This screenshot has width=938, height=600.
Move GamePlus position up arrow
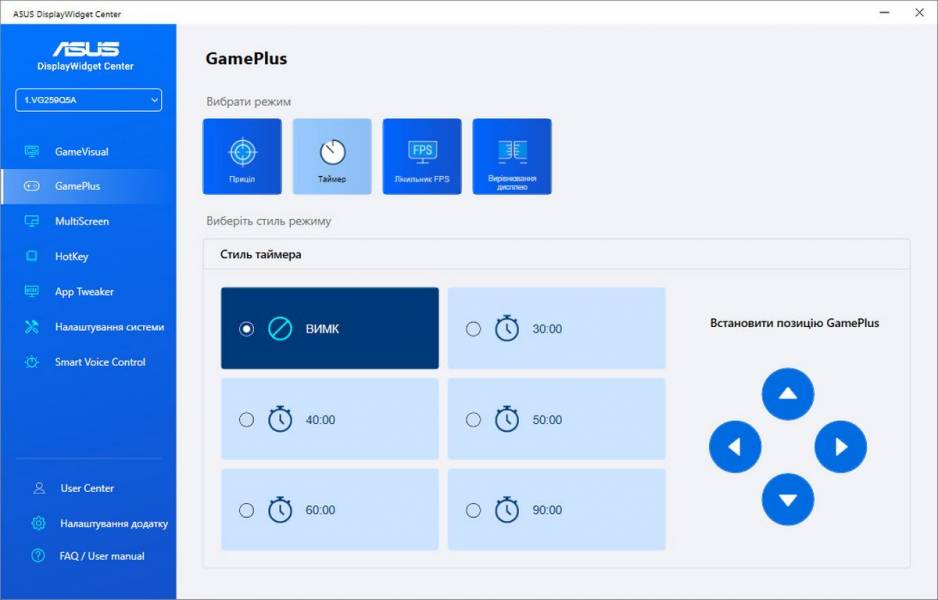788,394
